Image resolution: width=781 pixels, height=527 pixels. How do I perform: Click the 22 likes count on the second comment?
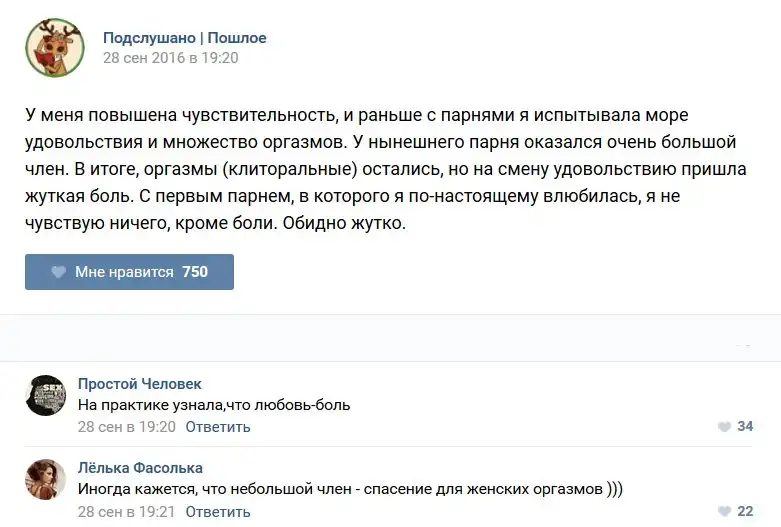745,511
